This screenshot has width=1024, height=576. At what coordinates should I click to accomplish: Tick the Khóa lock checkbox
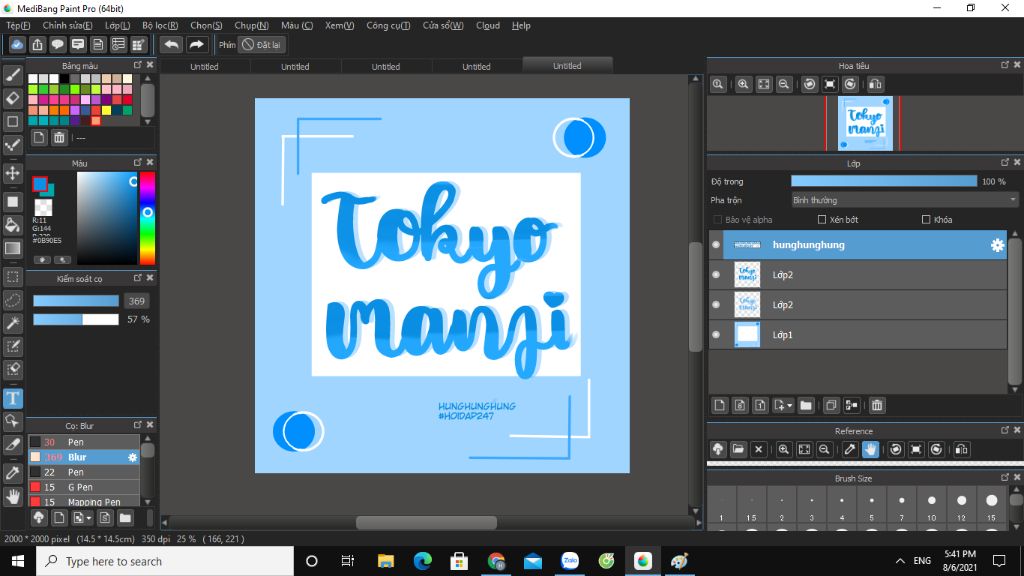(926, 220)
